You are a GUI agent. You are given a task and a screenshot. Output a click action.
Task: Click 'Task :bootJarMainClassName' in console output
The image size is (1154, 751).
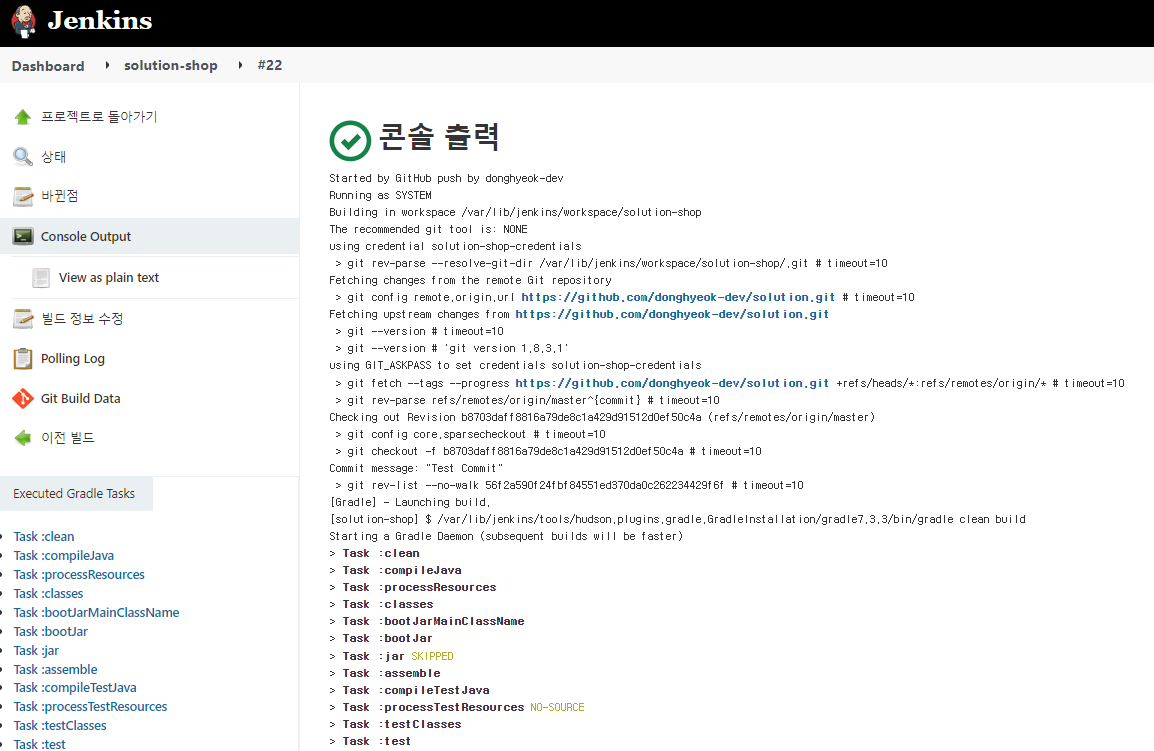pyautogui.click(x=433, y=621)
